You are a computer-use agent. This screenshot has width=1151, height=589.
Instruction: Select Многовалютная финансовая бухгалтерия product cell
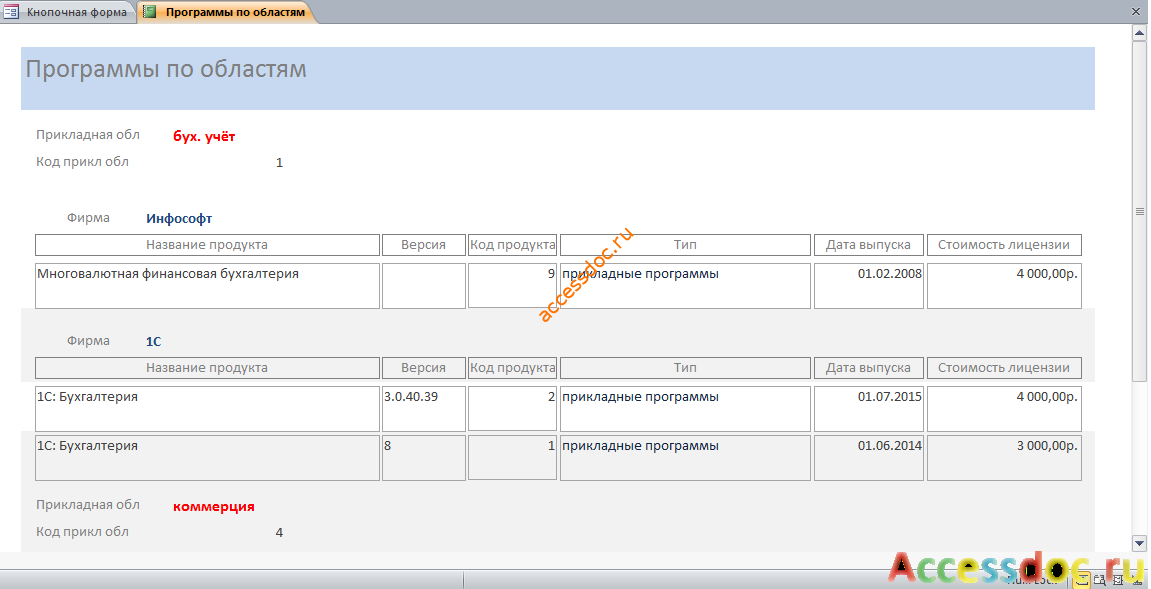tap(207, 286)
